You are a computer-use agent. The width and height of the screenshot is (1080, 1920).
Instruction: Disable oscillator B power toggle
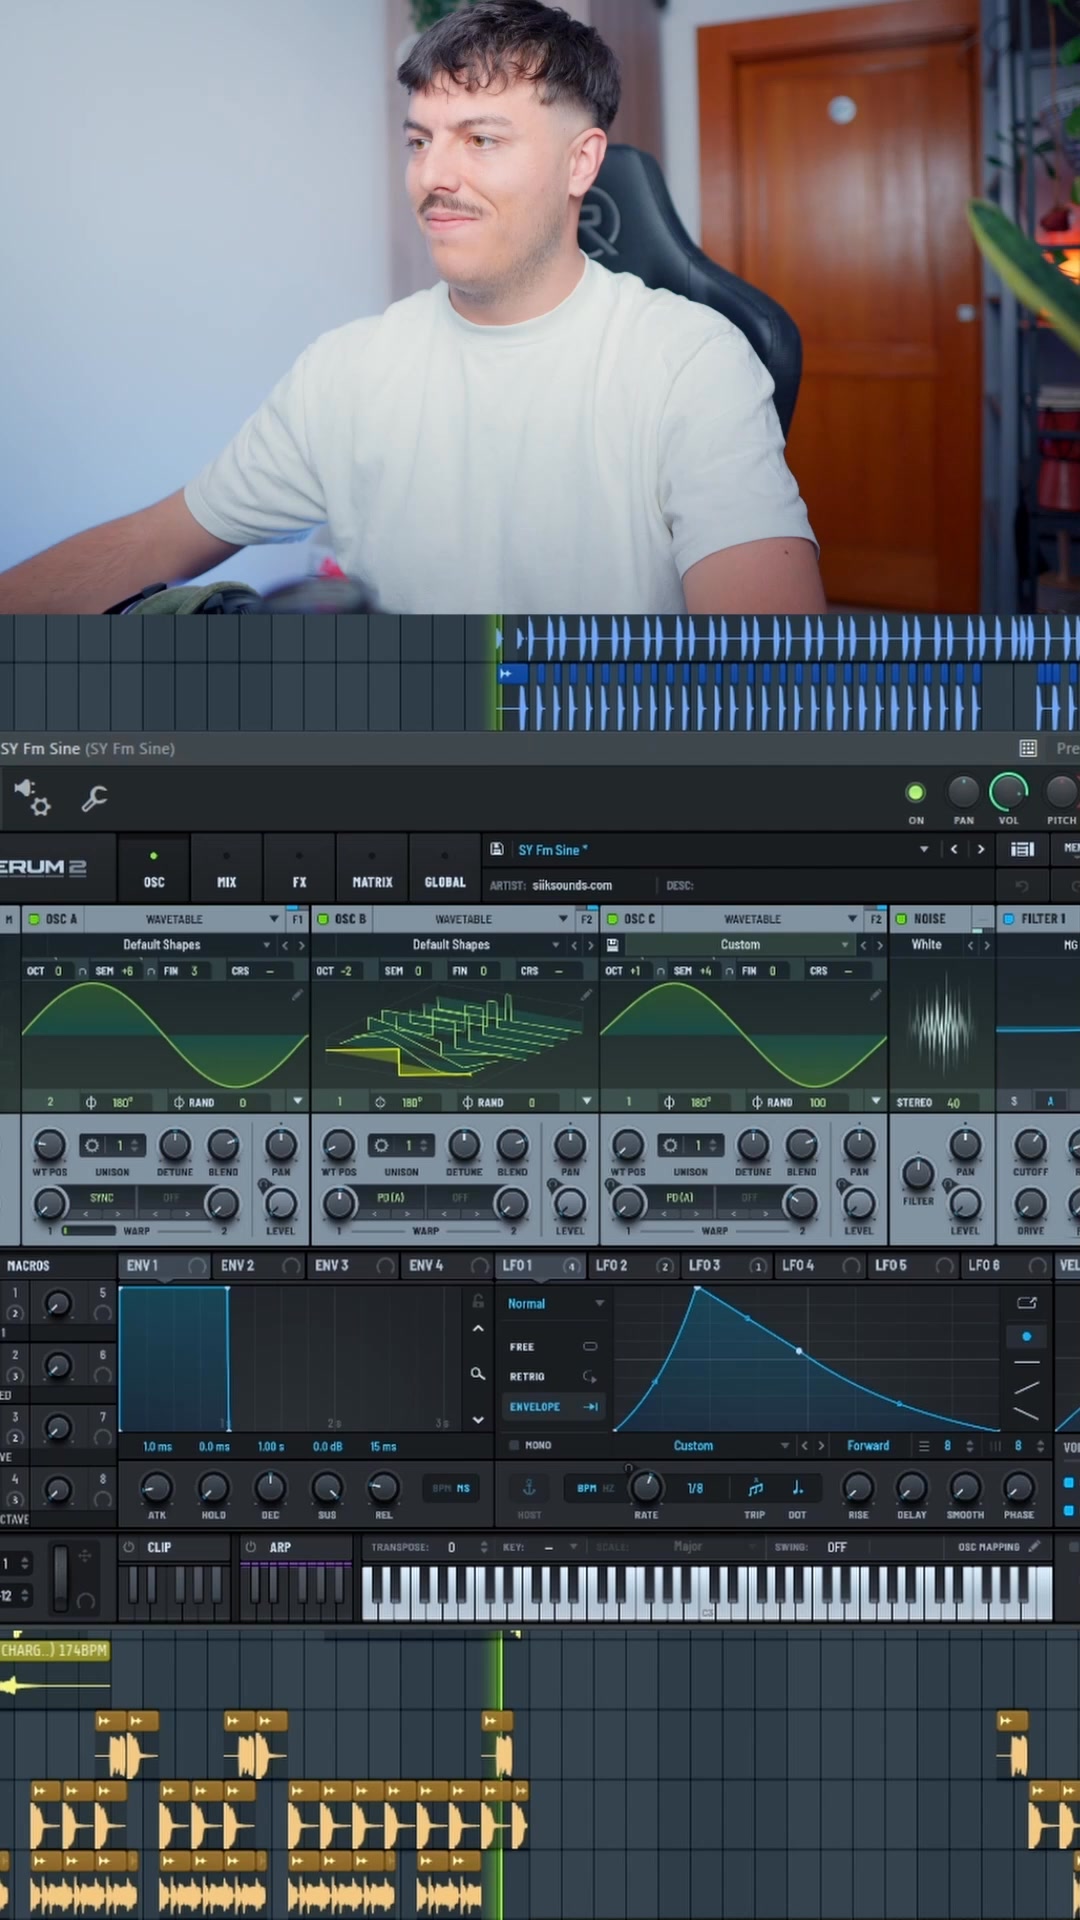323,918
